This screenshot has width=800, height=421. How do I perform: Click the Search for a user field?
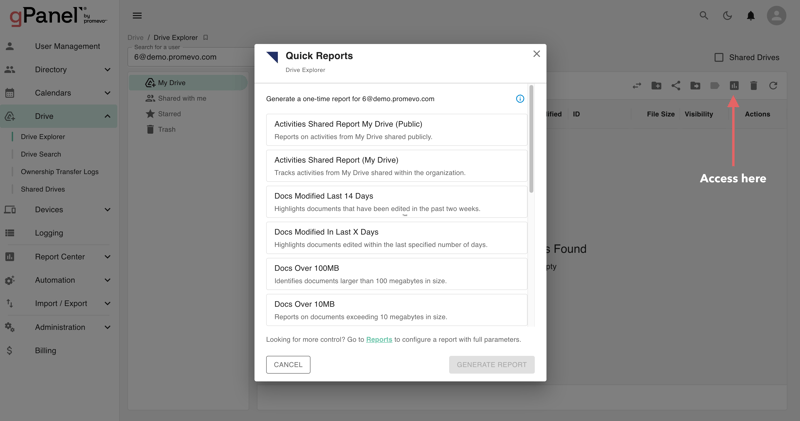(191, 57)
